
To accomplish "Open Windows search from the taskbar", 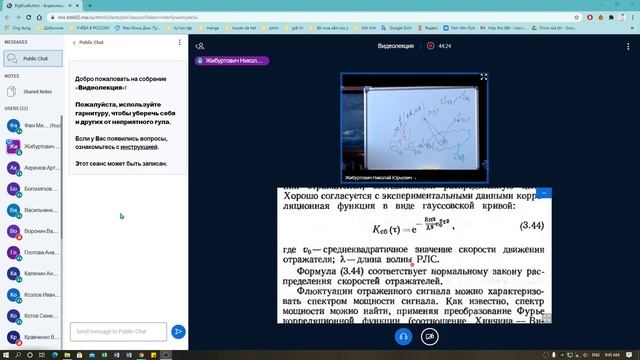I will pyautogui.click(x=18, y=355).
